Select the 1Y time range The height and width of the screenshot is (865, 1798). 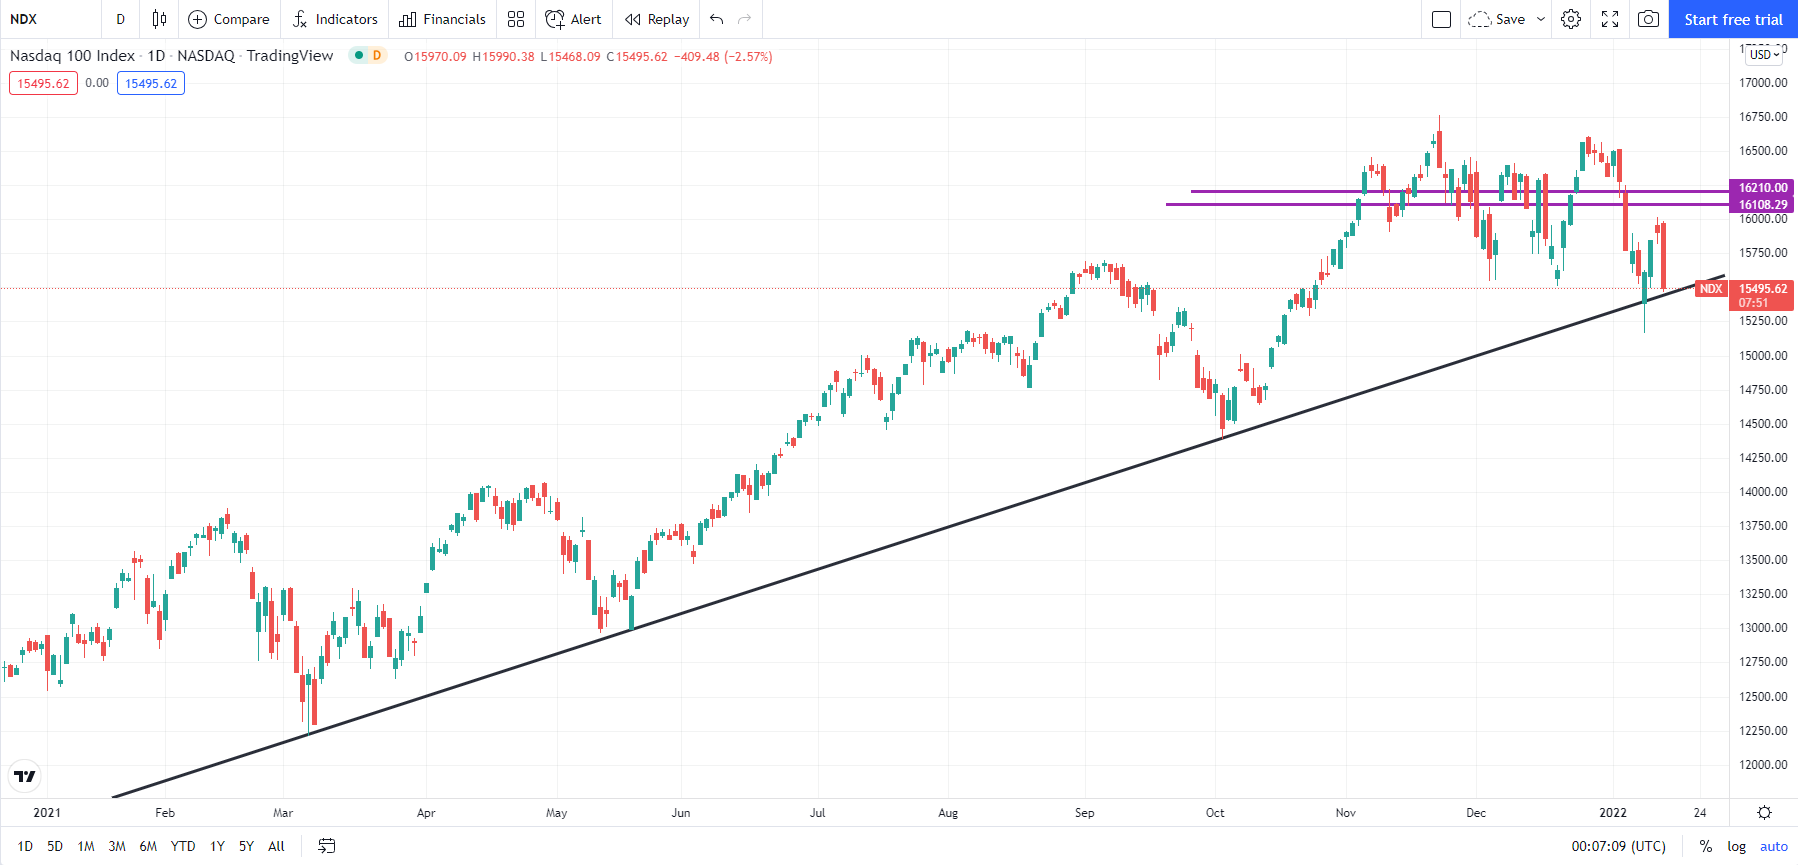pyautogui.click(x=217, y=846)
